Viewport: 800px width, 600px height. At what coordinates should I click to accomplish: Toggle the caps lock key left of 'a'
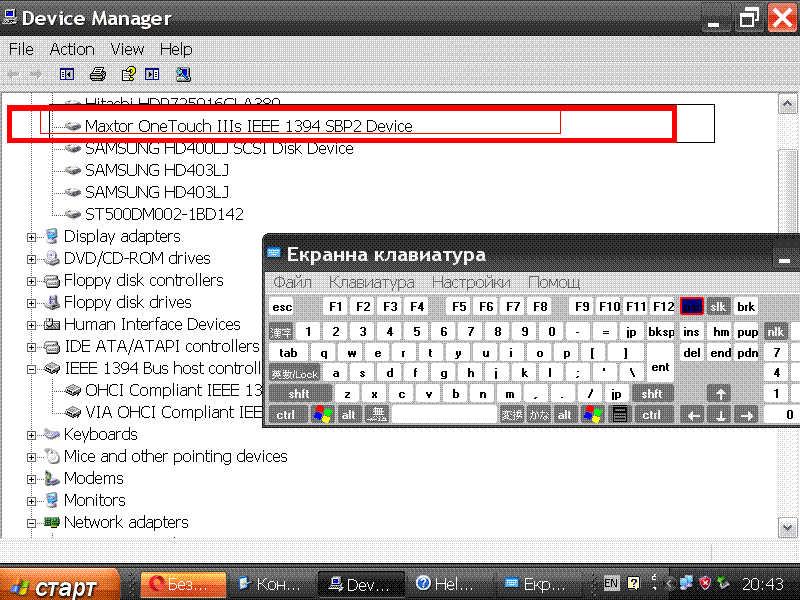pyautogui.click(x=294, y=373)
